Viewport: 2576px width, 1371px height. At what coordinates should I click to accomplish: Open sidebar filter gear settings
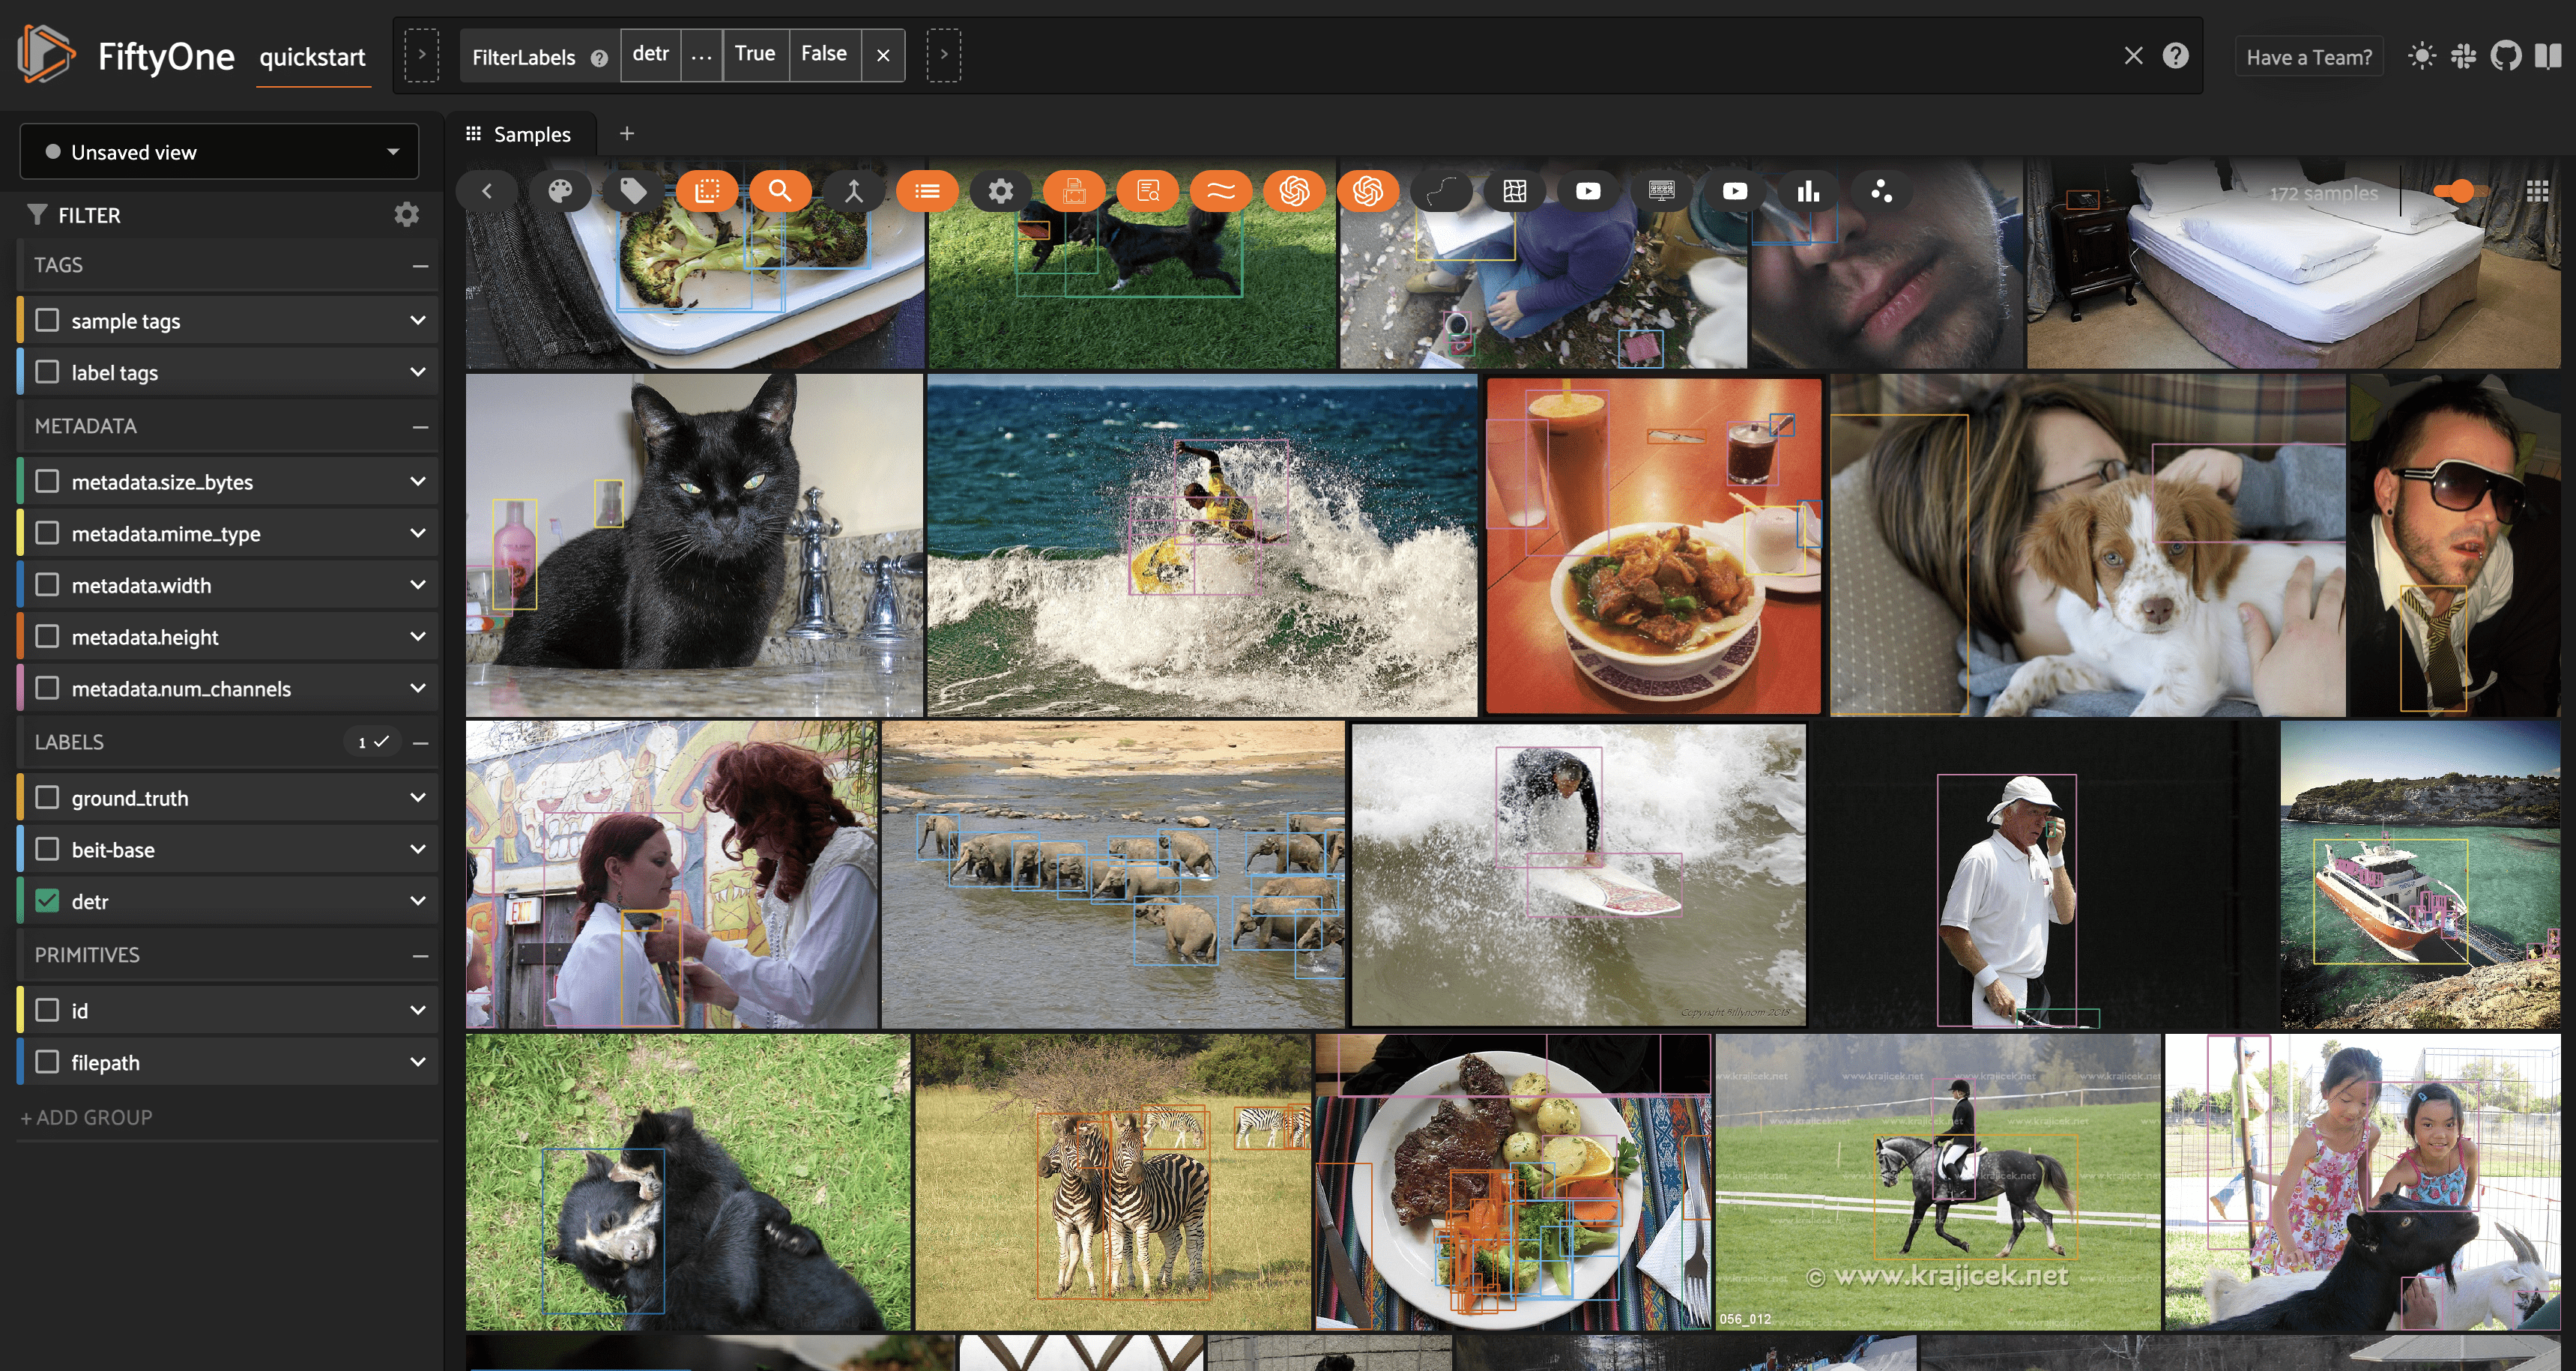click(x=406, y=214)
